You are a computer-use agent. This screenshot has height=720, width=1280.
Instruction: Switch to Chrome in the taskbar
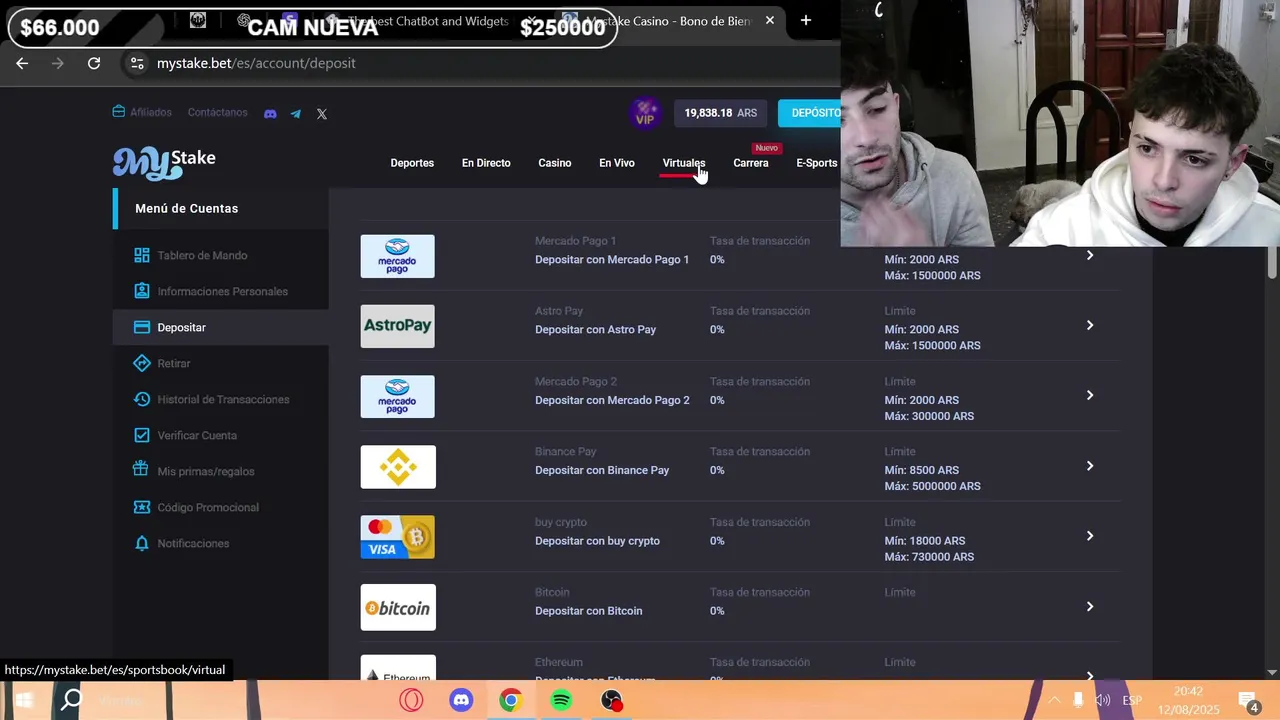511,700
